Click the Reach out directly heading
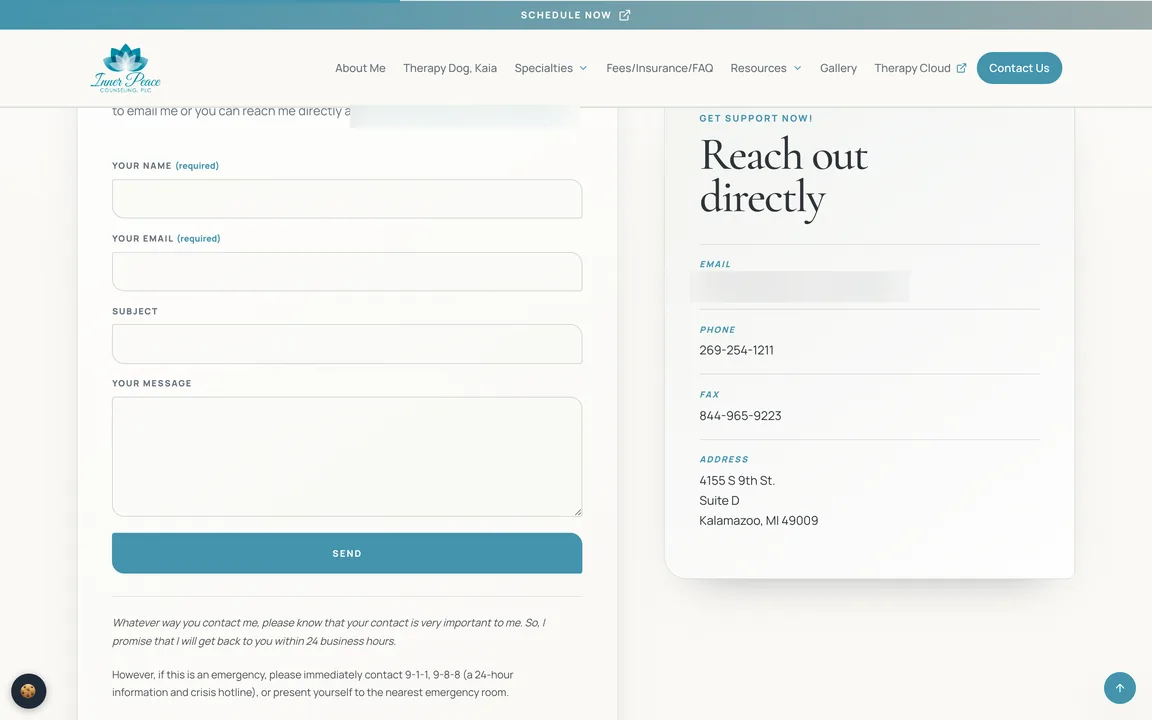Viewport: 1152px width, 720px height. point(784,177)
